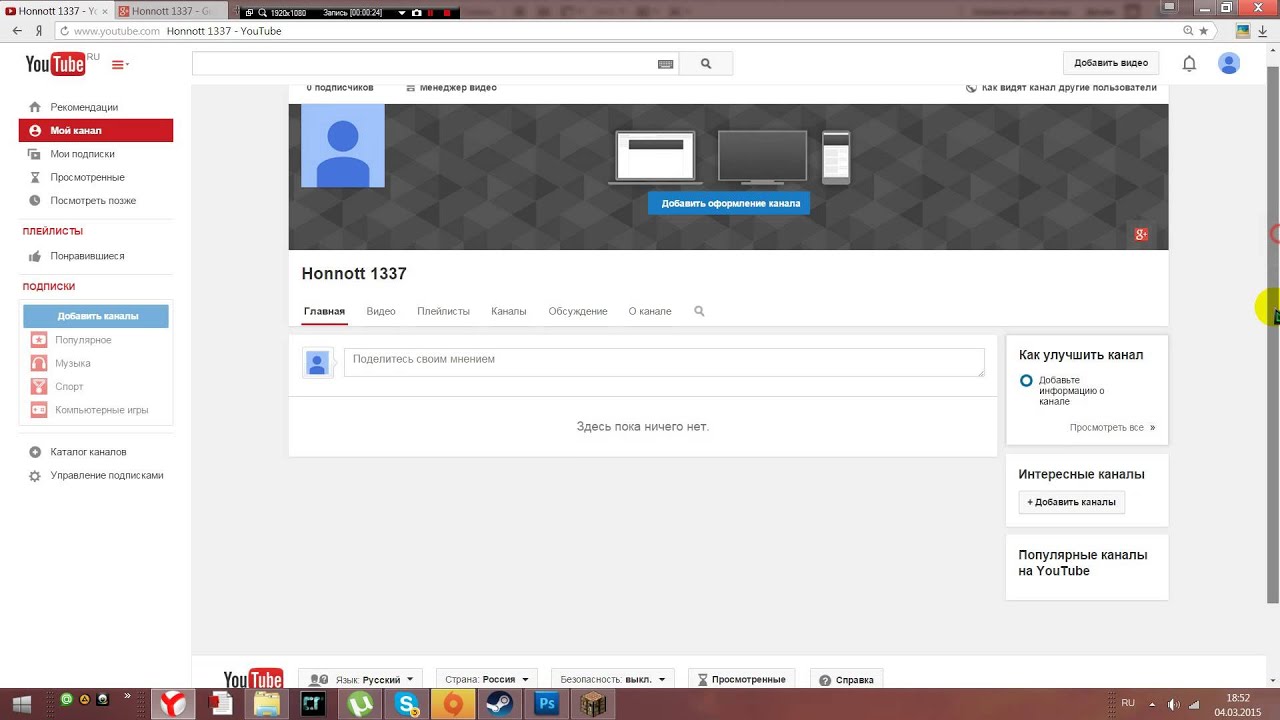Image resolution: width=1280 pixels, height=720 pixels.
Task: Switch to the 'Видео' tab
Action: tap(381, 311)
